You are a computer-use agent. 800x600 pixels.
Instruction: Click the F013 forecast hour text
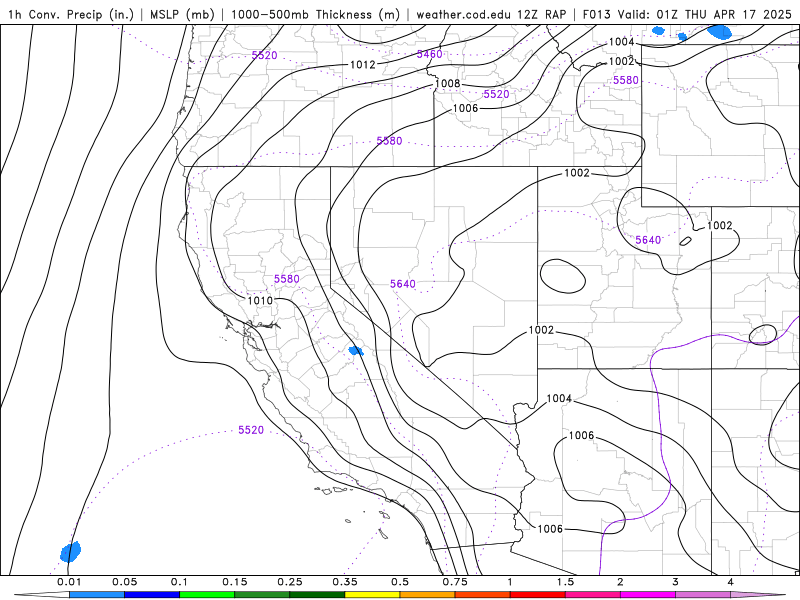click(596, 14)
